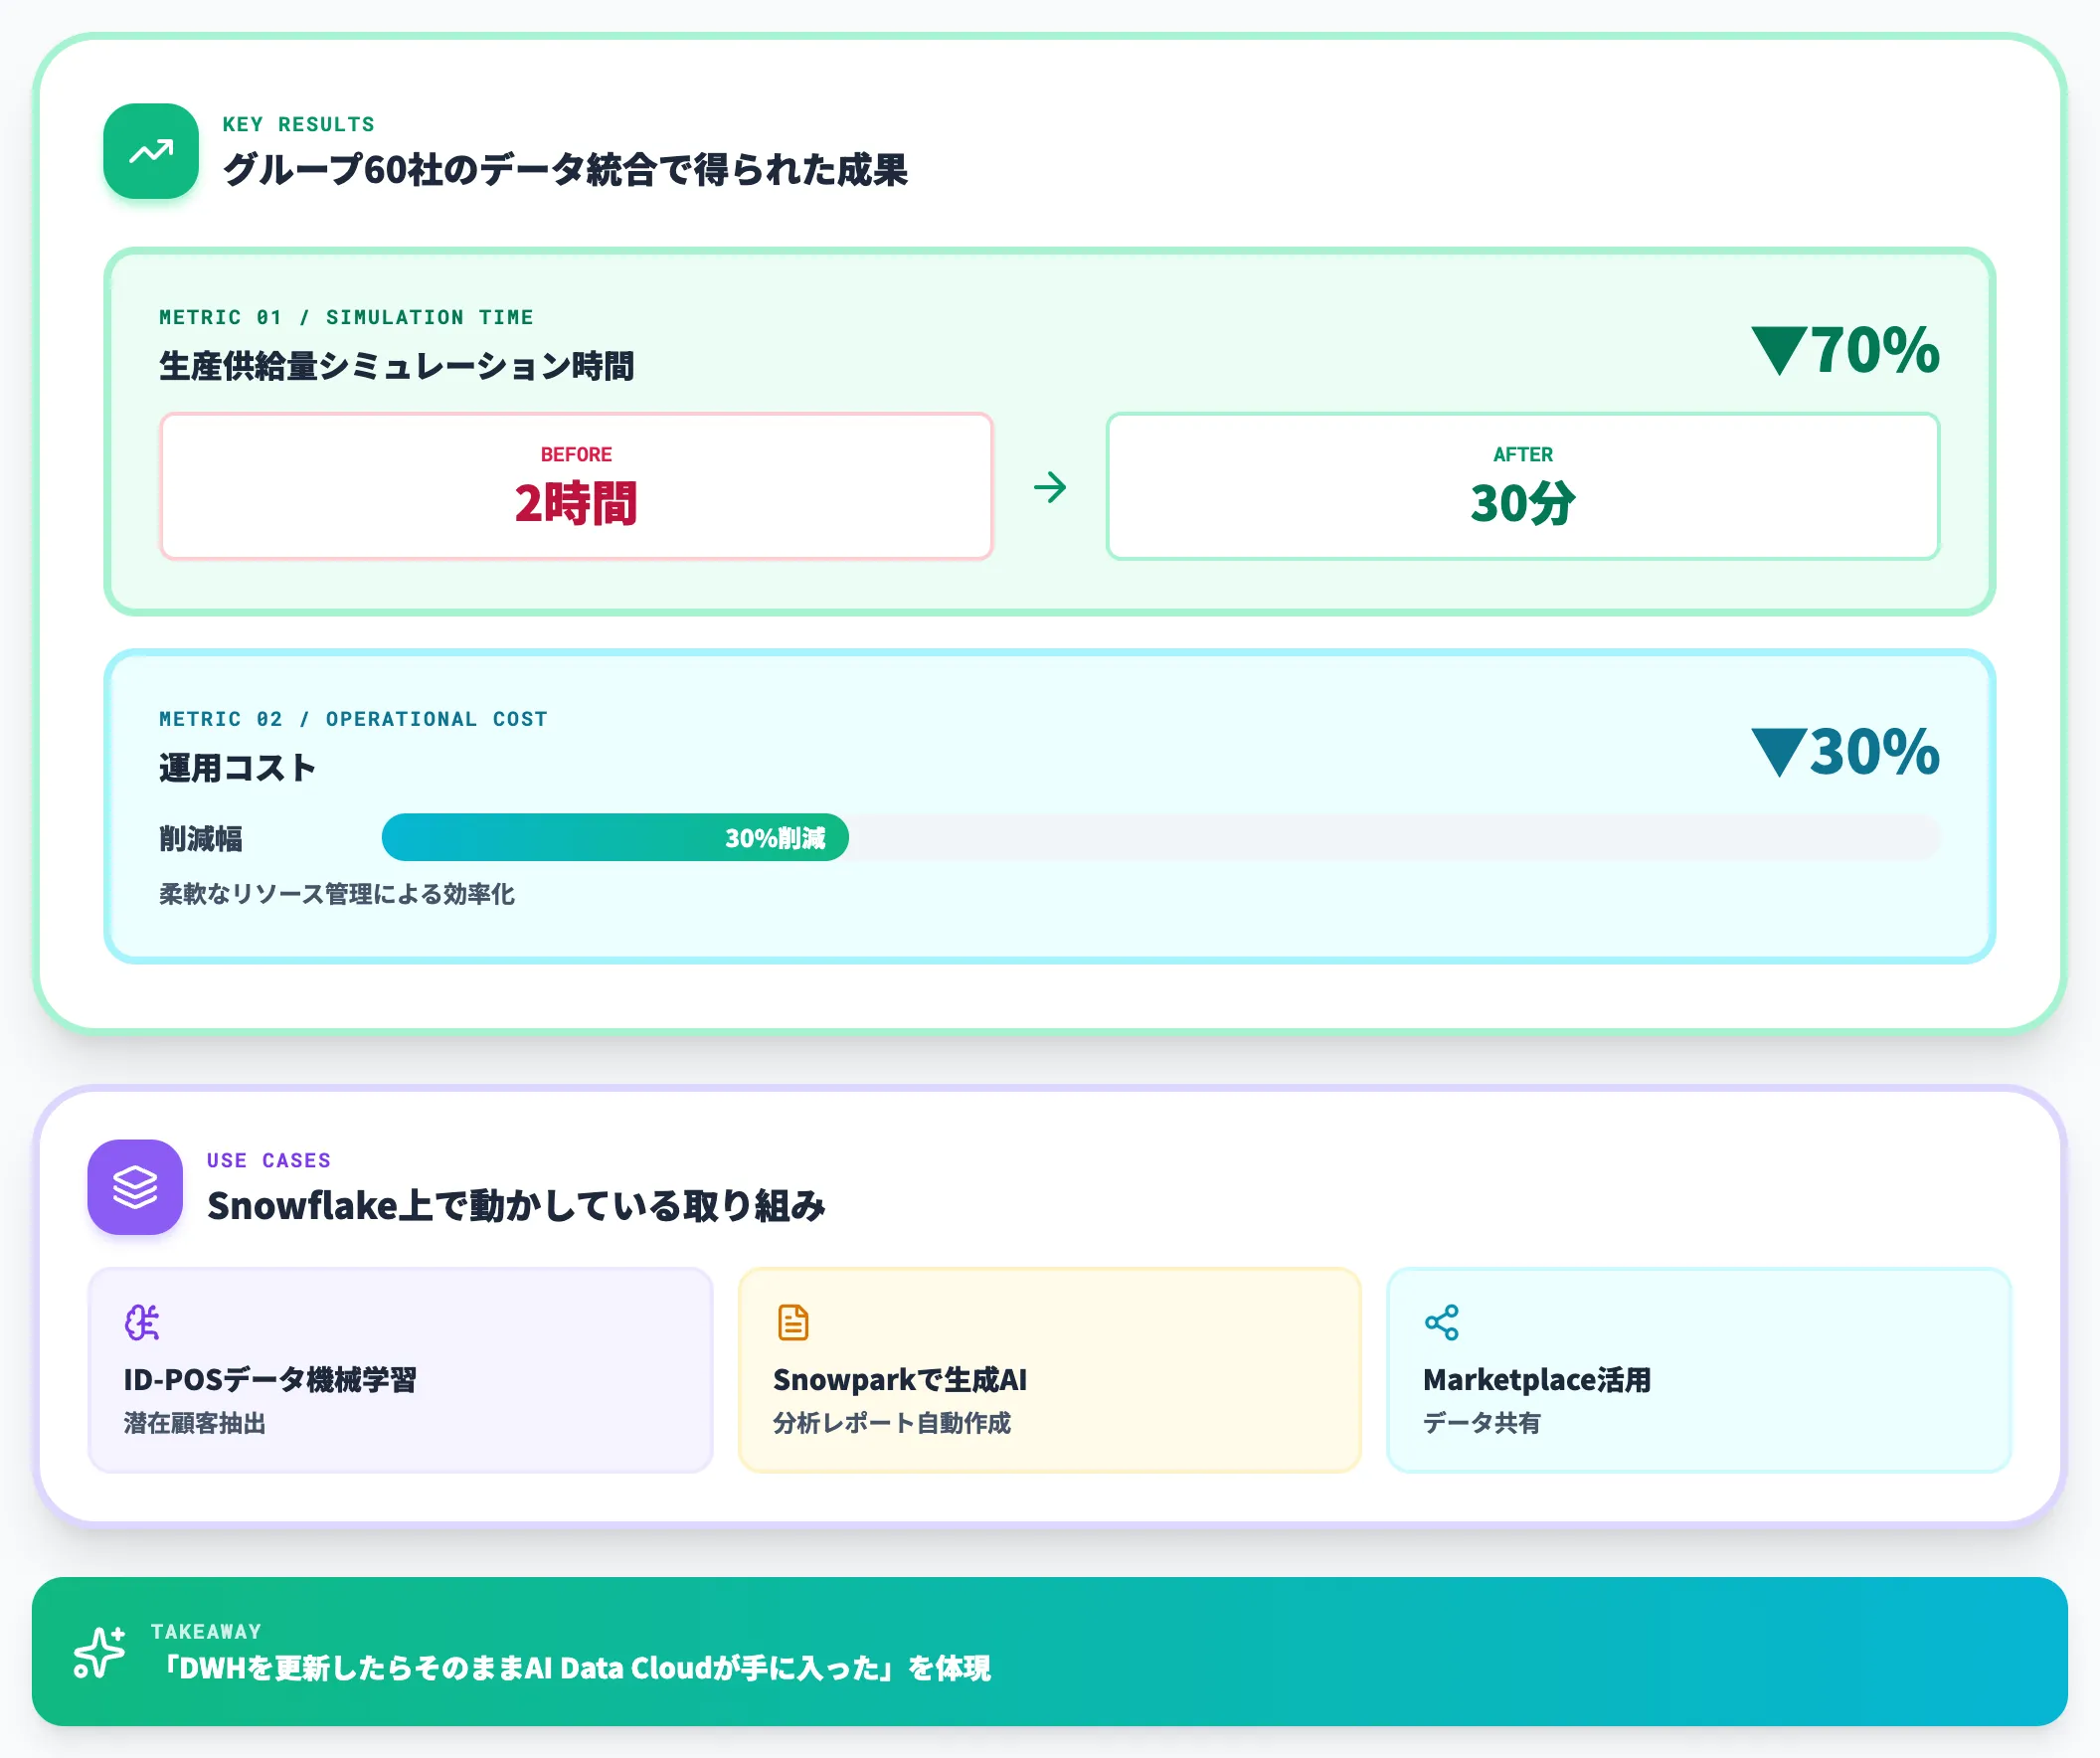Select the BEFORE 2時間 box
This screenshot has width=2100, height=1758.
pyautogui.click(x=577, y=486)
